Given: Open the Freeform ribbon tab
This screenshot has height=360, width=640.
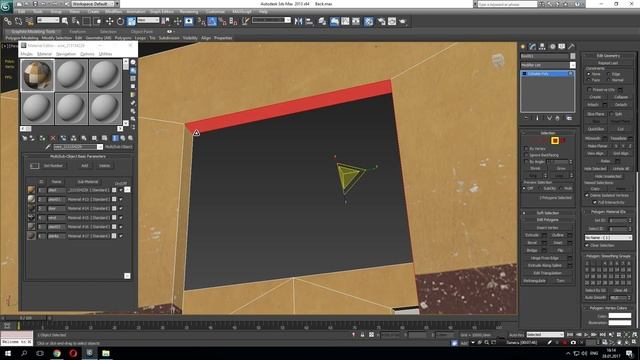Looking at the screenshot, I should pos(78,31).
